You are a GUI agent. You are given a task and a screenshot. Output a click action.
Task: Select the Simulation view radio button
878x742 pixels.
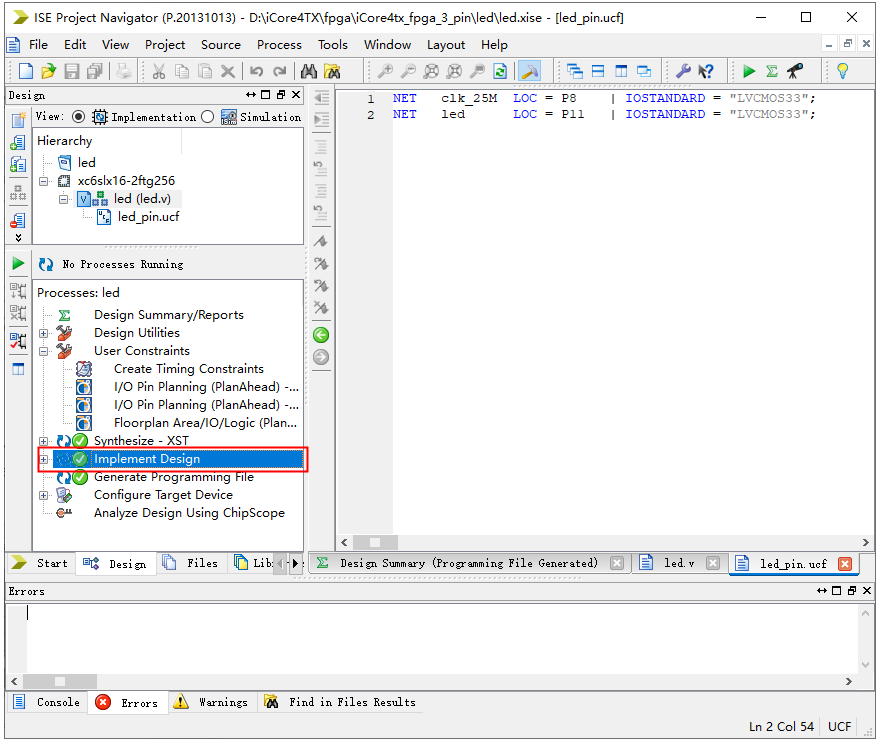coord(208,117)
